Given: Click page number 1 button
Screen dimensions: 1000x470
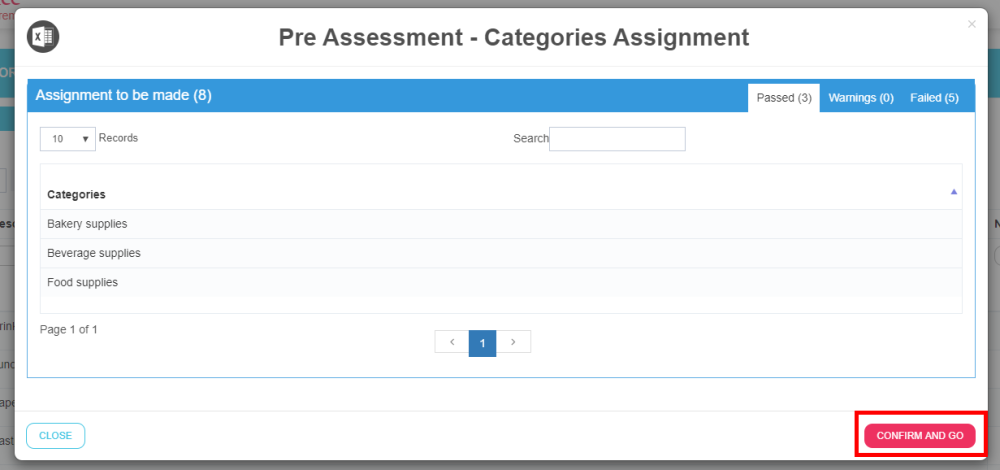Looking at the screenshot, I should [482, 342].
